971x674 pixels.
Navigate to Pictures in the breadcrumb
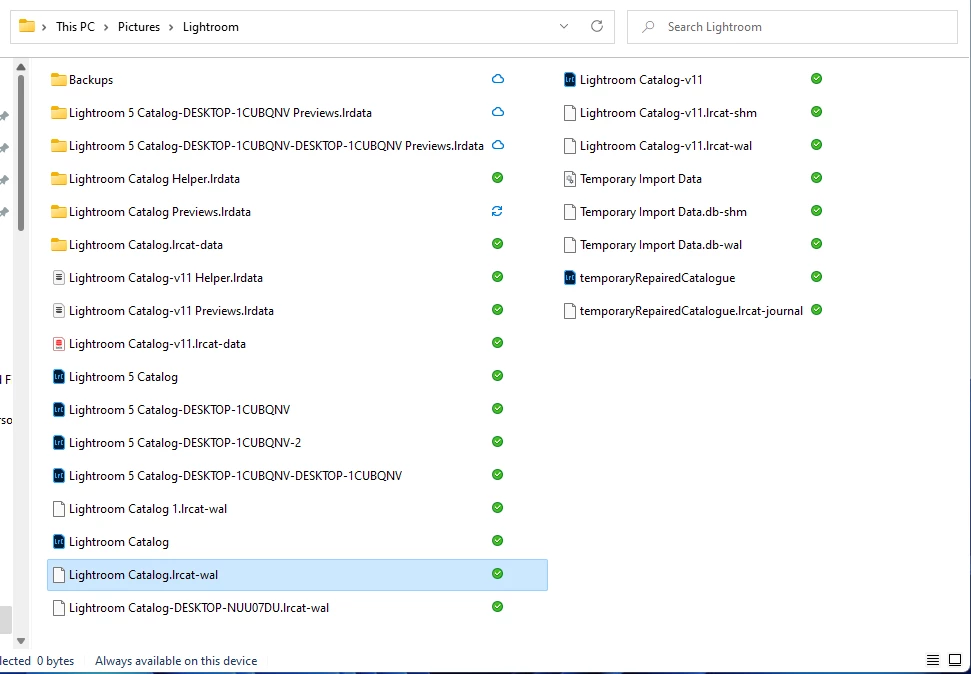[x=139, y=27]
